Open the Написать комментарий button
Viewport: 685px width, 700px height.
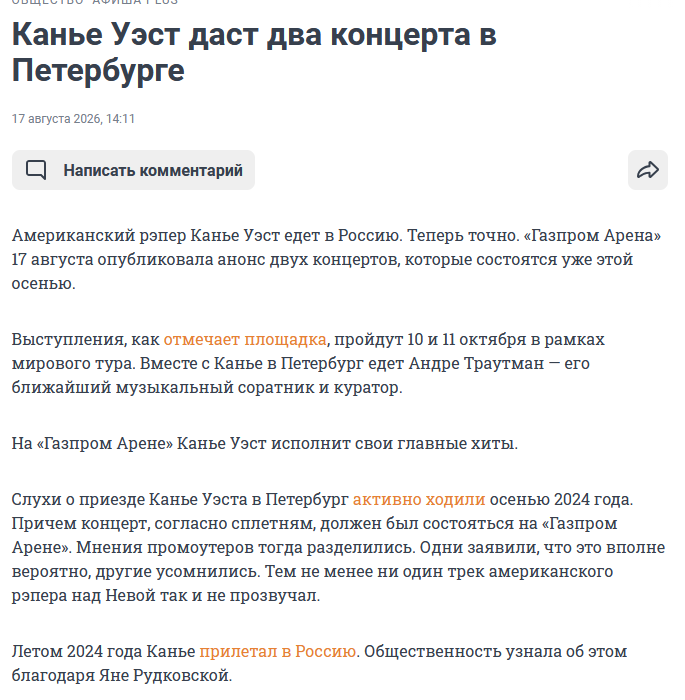[x=133, y=170]
